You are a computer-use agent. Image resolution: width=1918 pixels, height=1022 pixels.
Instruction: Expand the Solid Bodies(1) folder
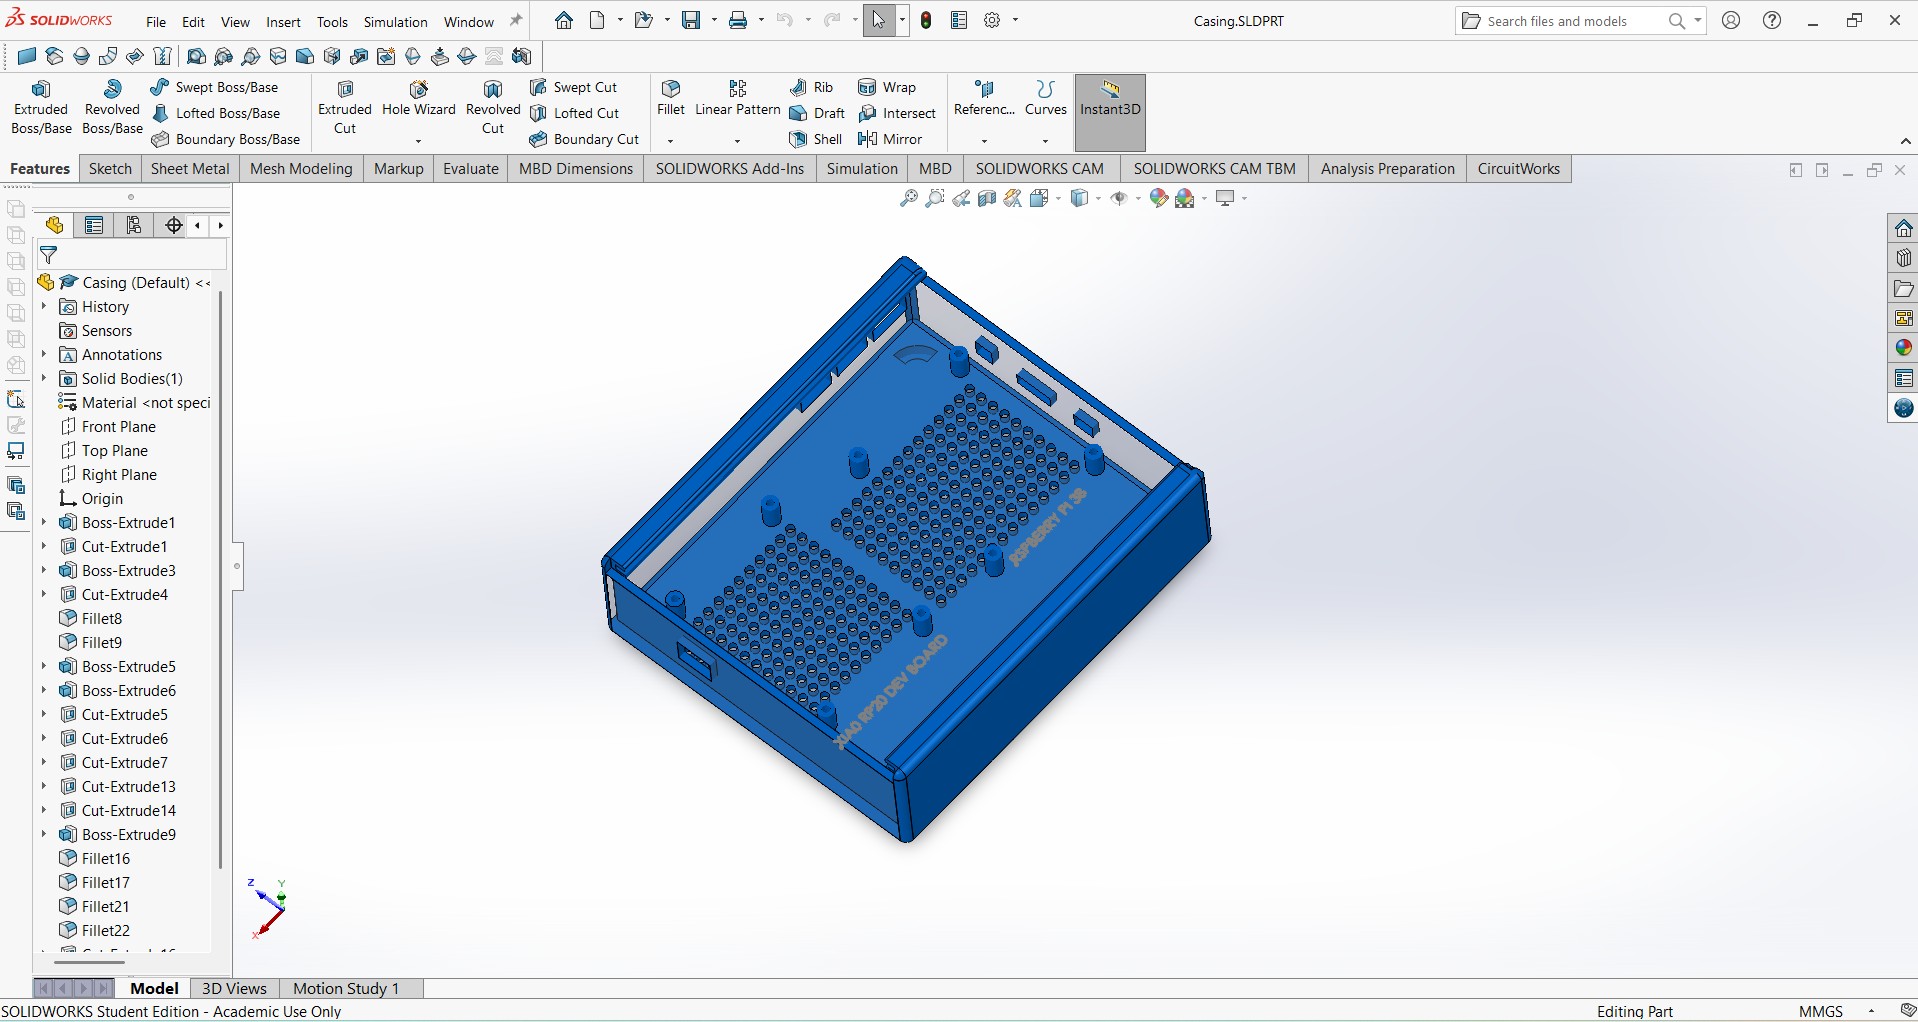pos(44,378)
